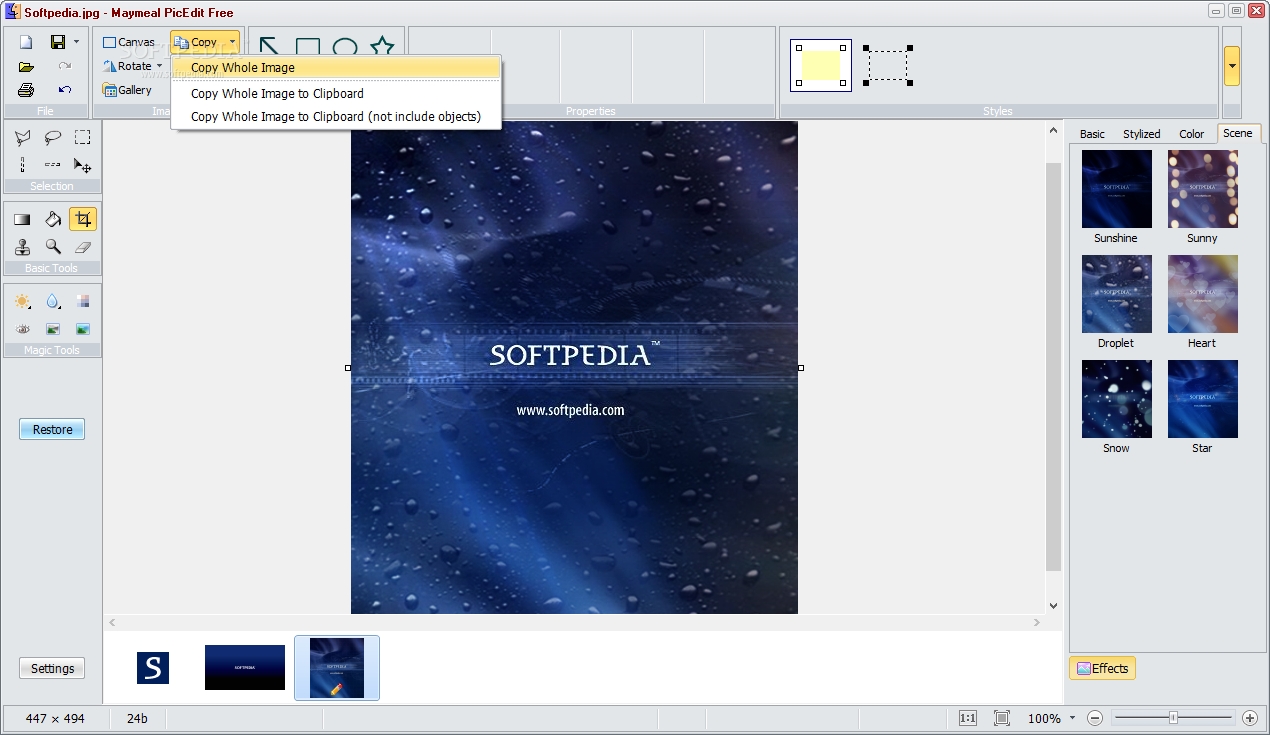The width and height of the screenshot is (1270, 735).
Task: Draw a star shape
Action: 382,46
